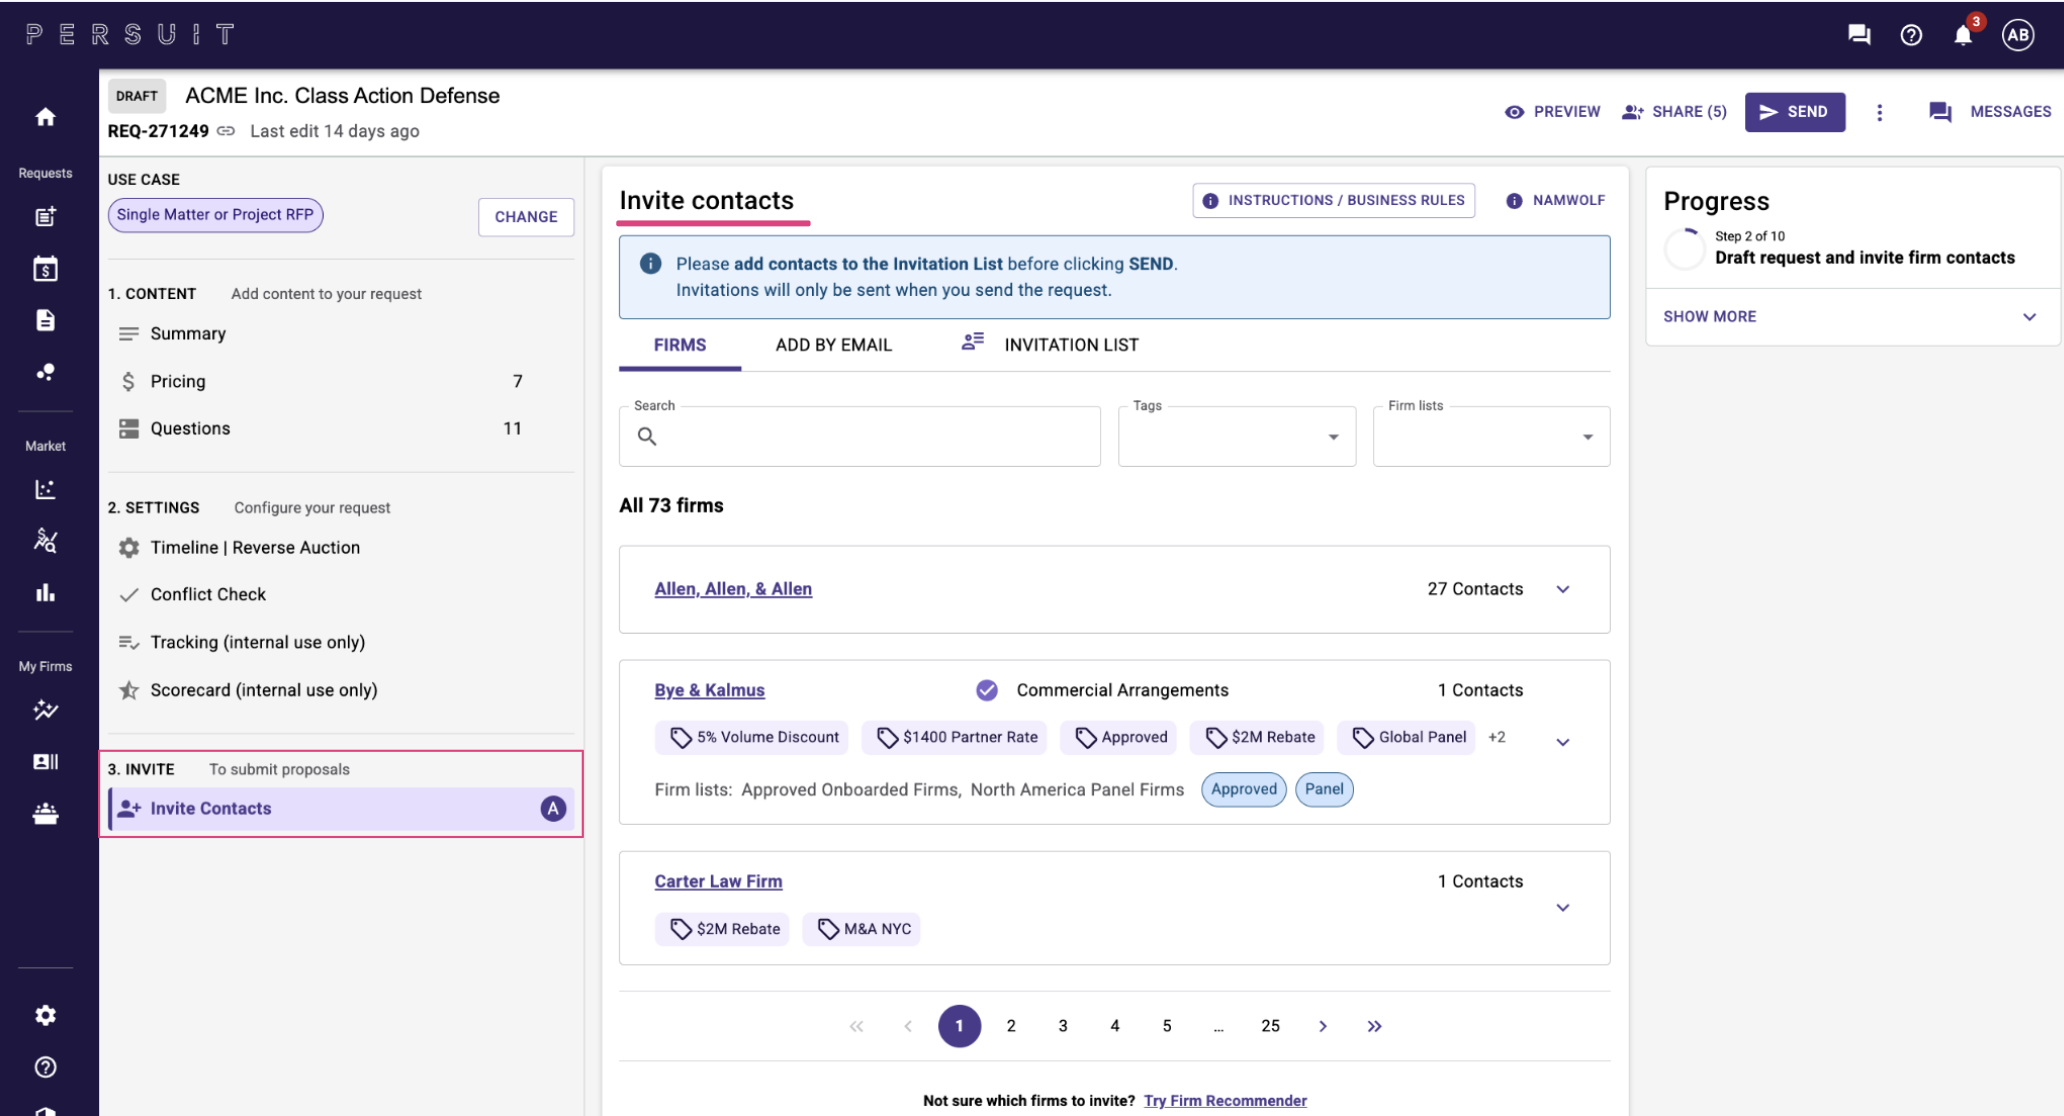The height and width of the screenshot is (1116, 2064).
Task: Click into the firm Search field
Action: [860, 436]
